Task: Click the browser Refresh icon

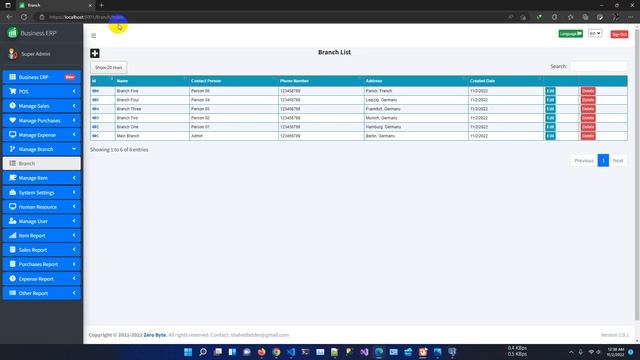Action: coord(24,17)
